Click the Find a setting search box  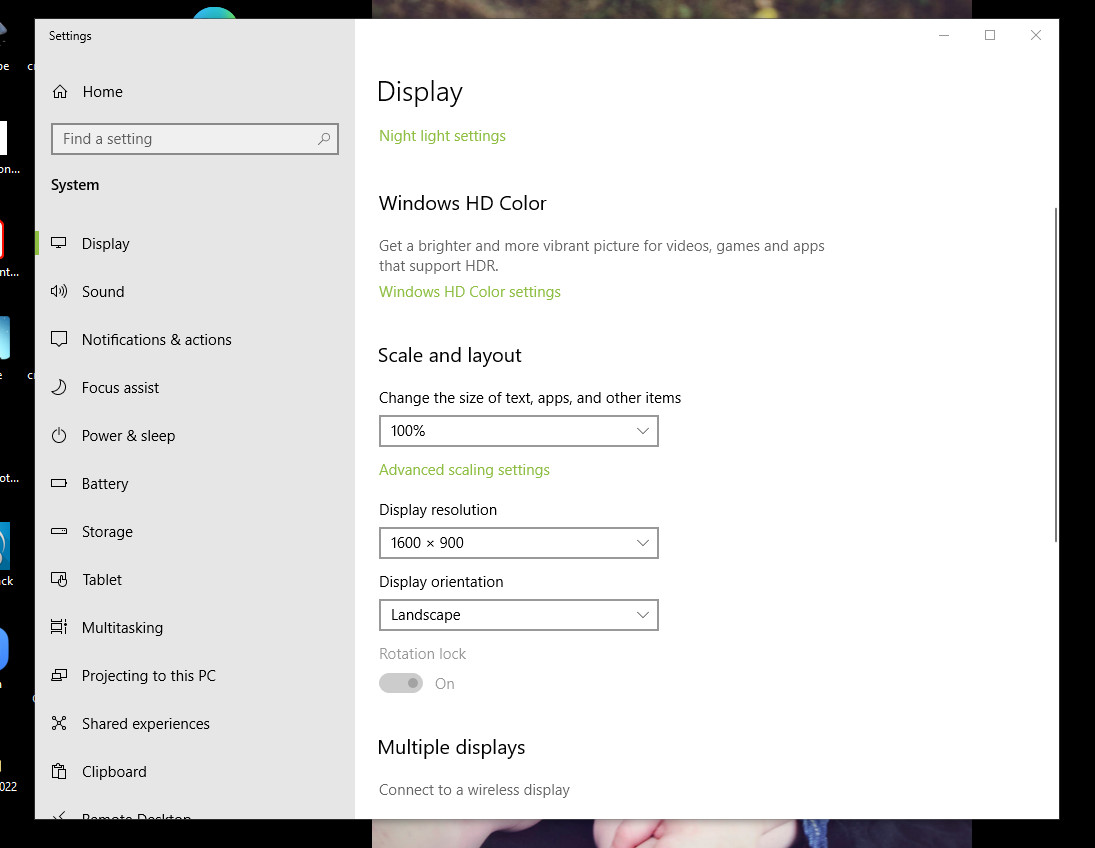click(185, 139)
